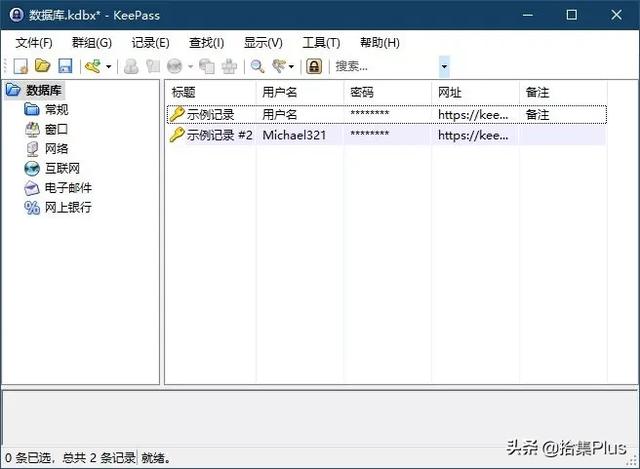Click the 用户名 cell of 示例记录

(280, 115)
